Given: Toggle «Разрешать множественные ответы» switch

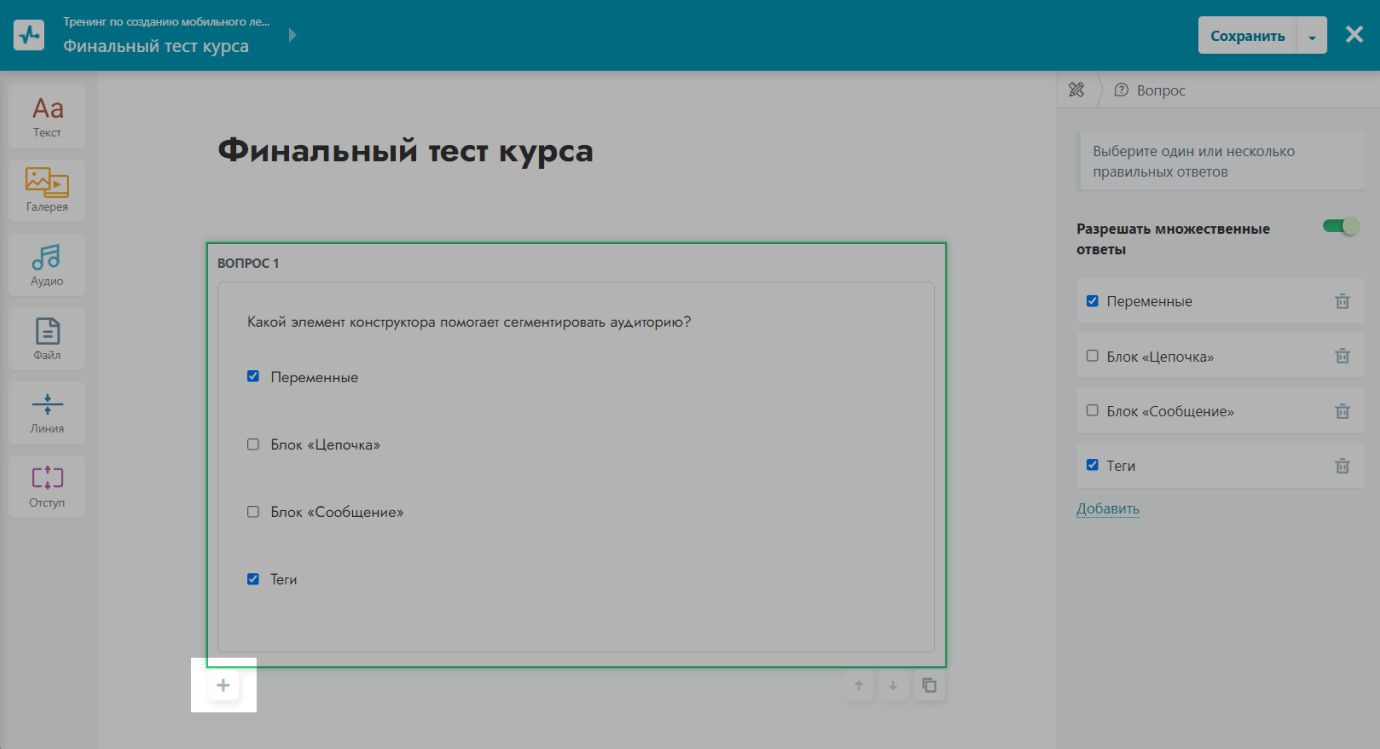Looking at the screenshot, I should tap(1340, 227).
